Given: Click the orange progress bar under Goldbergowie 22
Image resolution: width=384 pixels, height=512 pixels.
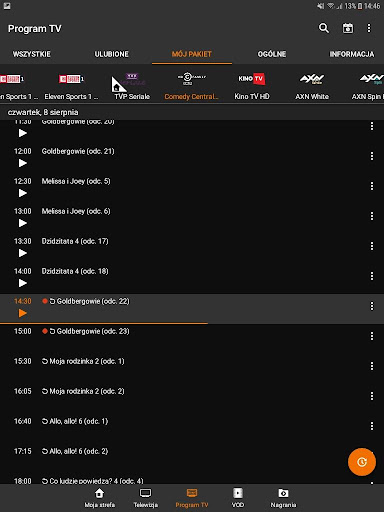Looking at the screenshot, I should point(104,323).
